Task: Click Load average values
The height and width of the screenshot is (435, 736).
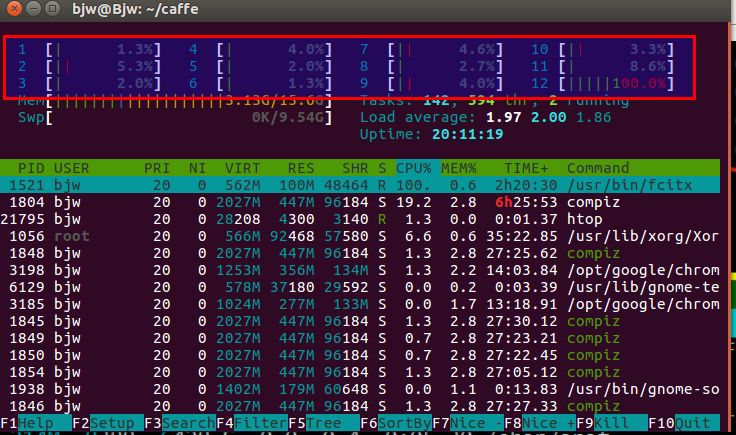Action: pyautogui.click(x=548, y=117)
